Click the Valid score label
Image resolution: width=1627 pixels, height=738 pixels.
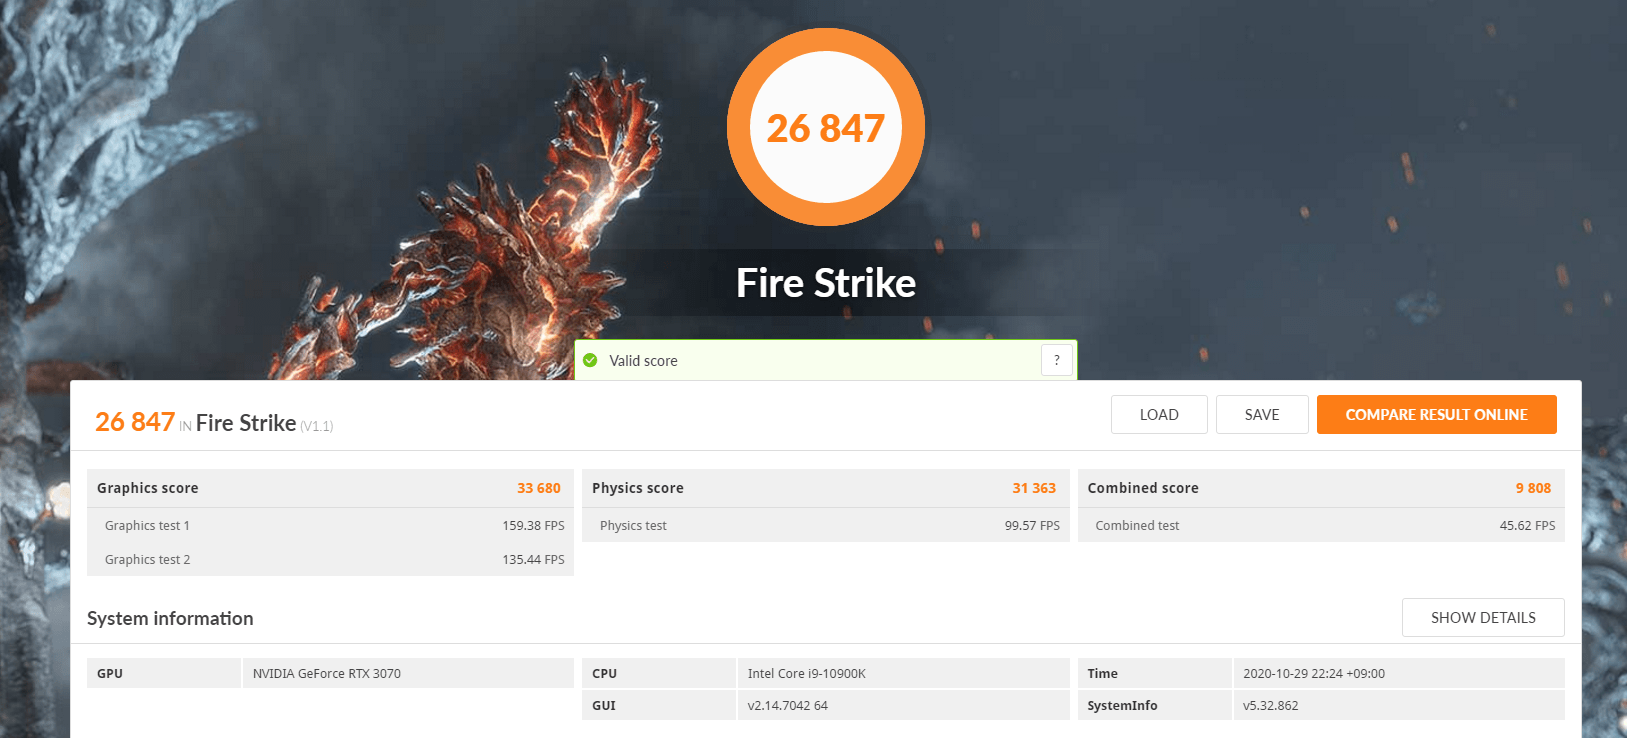pyautogui.click(x=643, y=361)
